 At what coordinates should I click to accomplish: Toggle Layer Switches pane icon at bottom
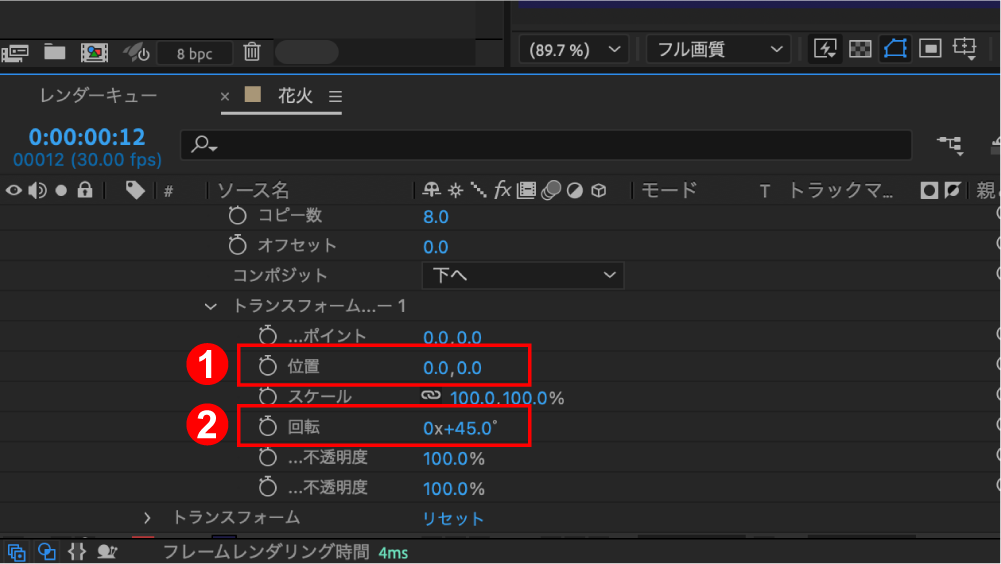pyautogui.click(x=16, y=552)
